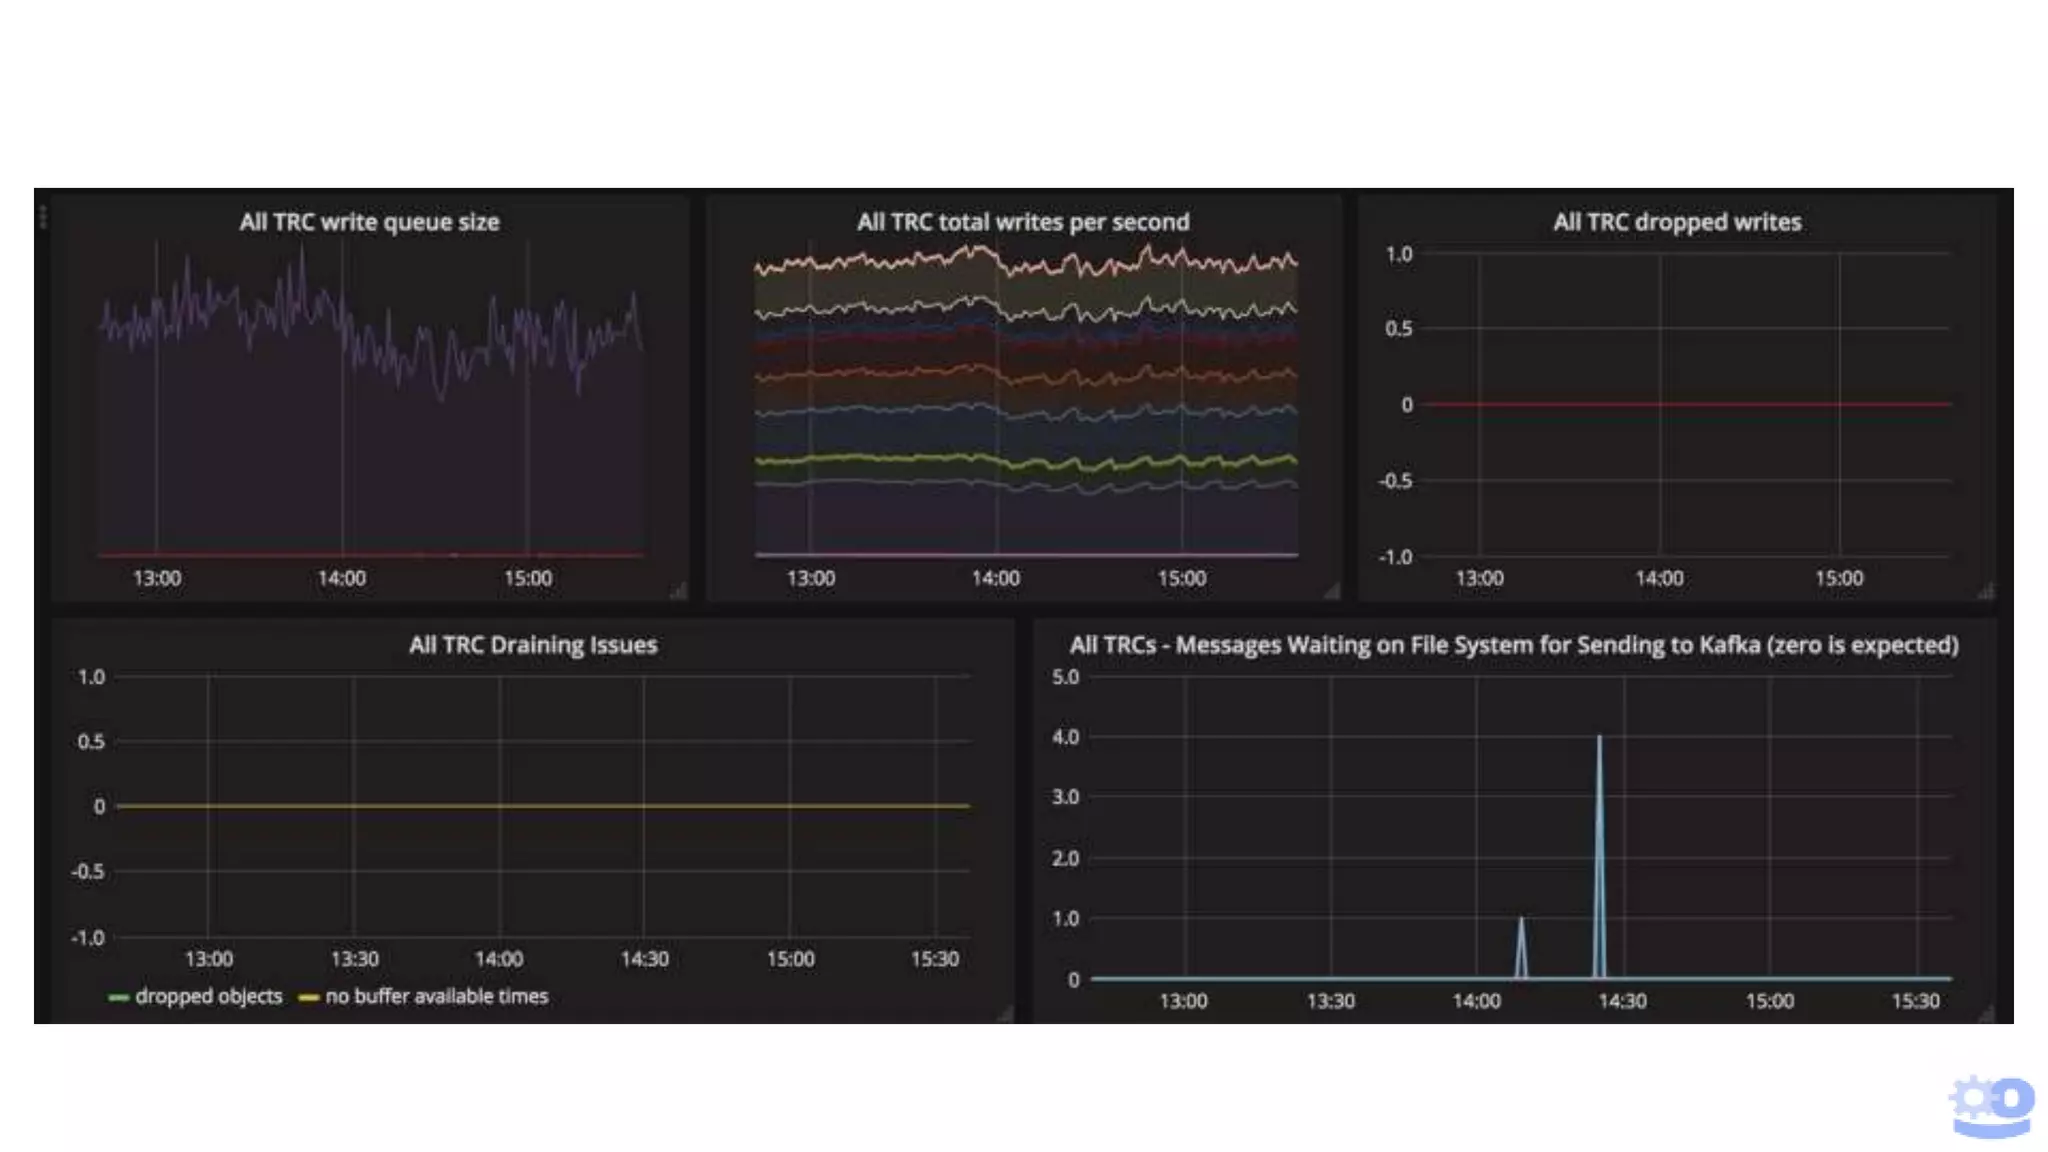Open the row options dots at dashboard top-left
The width and height of the screenshot is (2048, 1152).
coord(43,216)
